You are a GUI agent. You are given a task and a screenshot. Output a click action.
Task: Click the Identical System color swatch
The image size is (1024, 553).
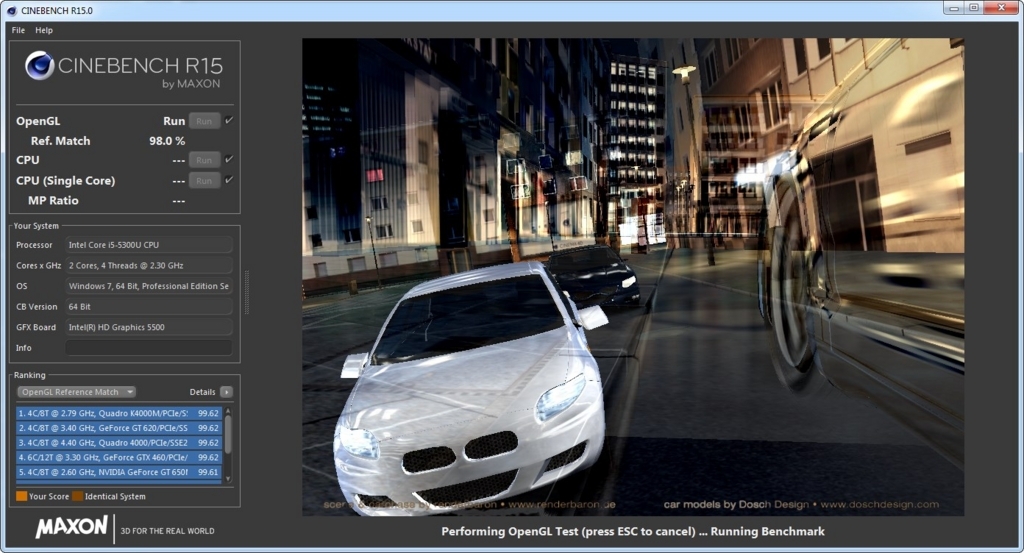click(77, 496)
